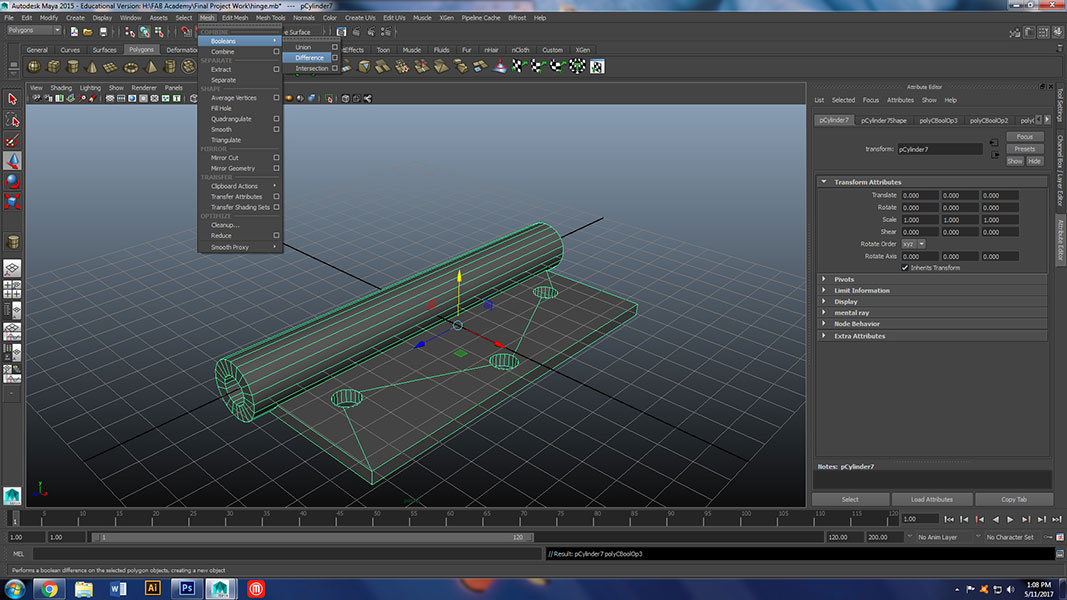Create a polygon cylinder from the shelf
This screenshot has width=1067, height=600.
tap(72, 67)
